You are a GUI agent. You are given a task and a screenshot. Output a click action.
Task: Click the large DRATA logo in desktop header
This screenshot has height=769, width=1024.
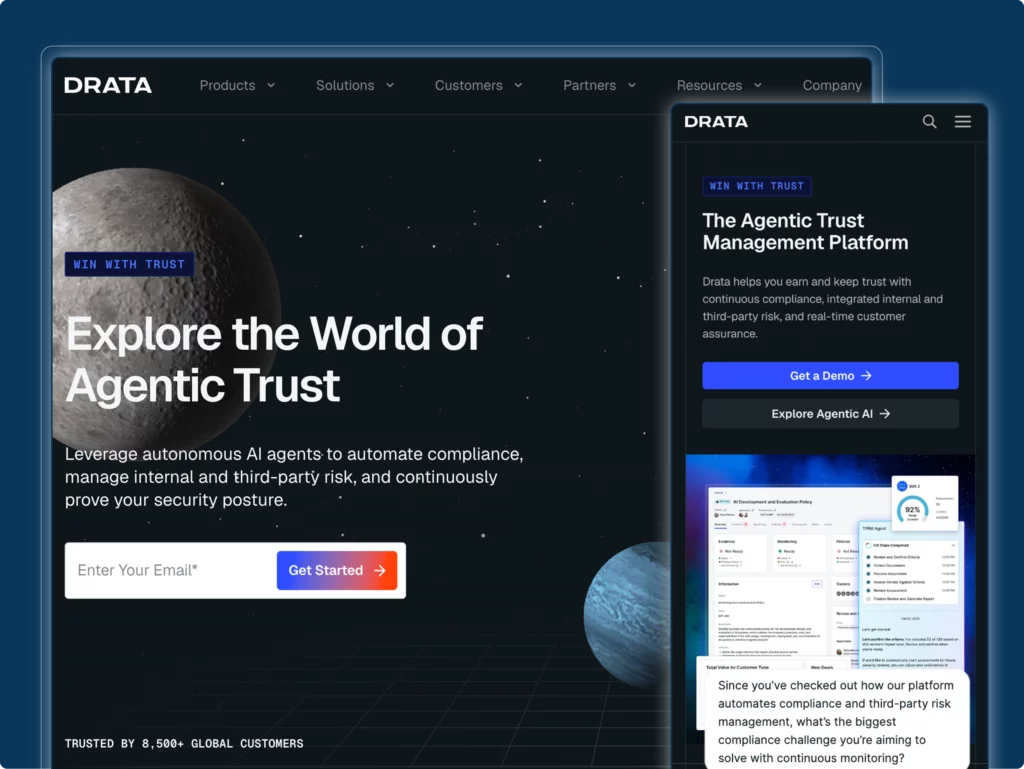(108, 86)
